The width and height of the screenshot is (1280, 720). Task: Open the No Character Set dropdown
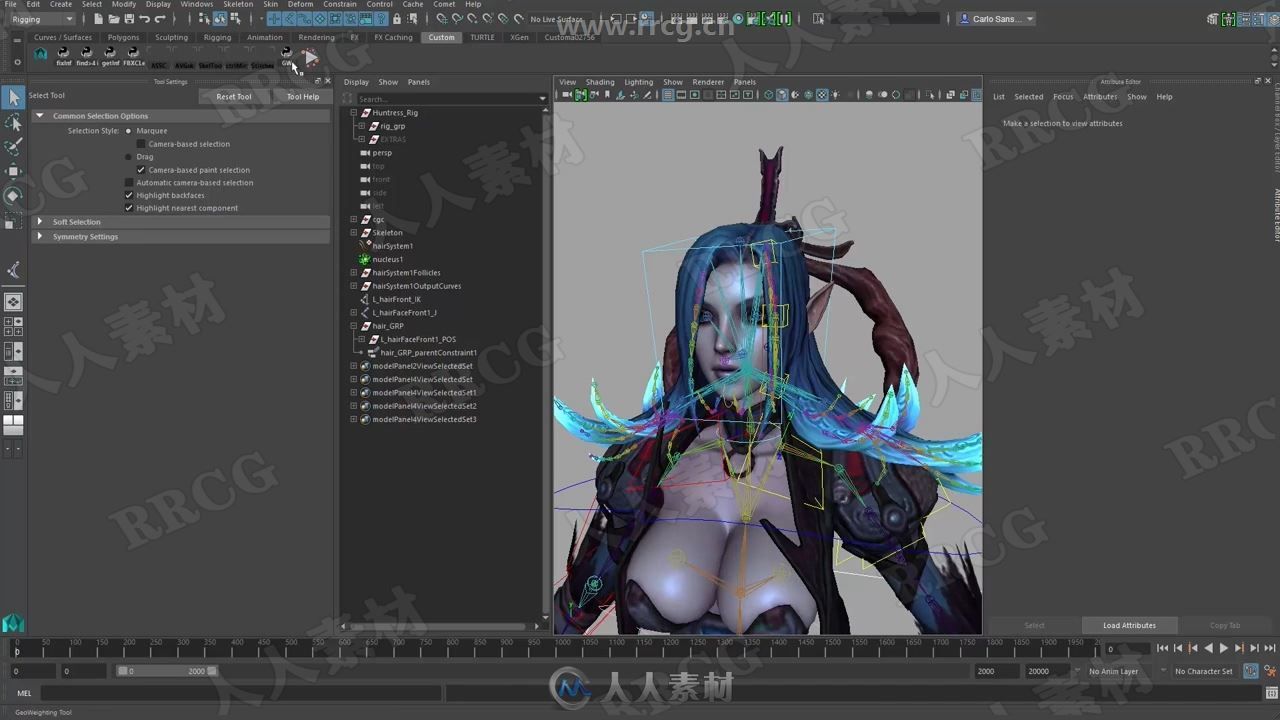click(1204, 671)
